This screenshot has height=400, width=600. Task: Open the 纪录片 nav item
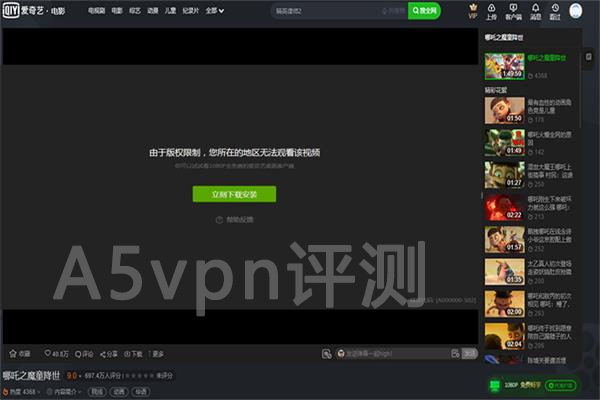pyautogui.click(x=191, y=11)
